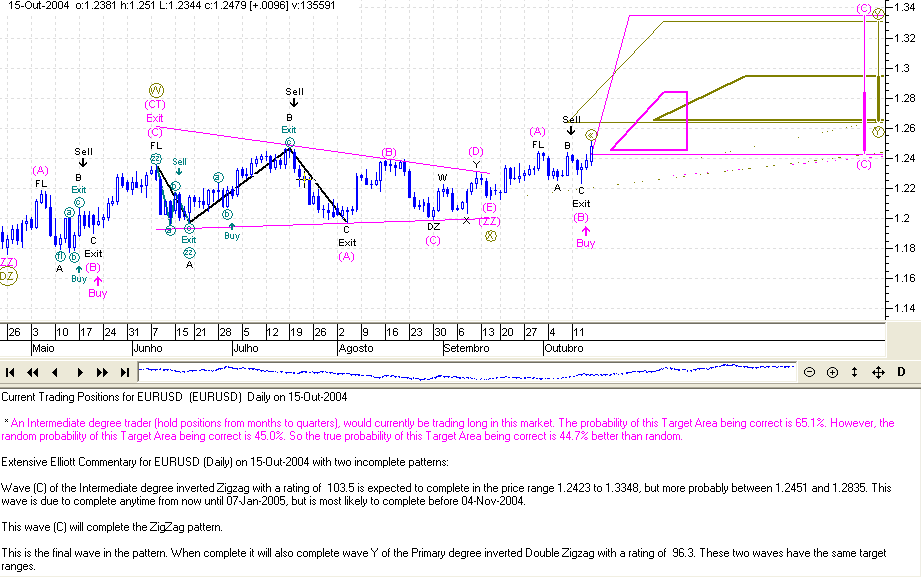
Task: Click the Maio month label on timeline
Action: pos(43,348)
